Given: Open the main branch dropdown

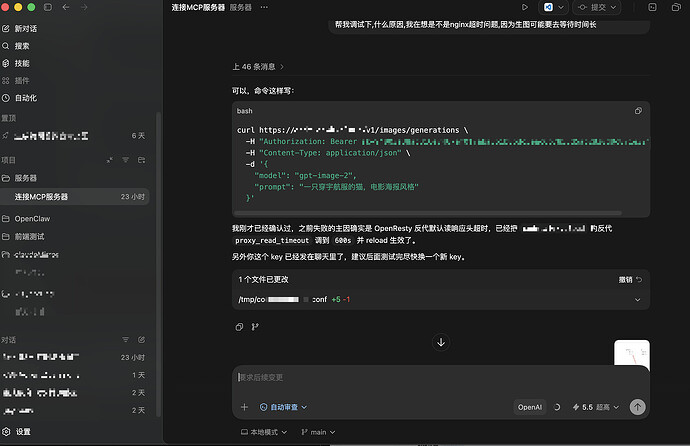Looking at the screenshot, I should tap(318, 432).
